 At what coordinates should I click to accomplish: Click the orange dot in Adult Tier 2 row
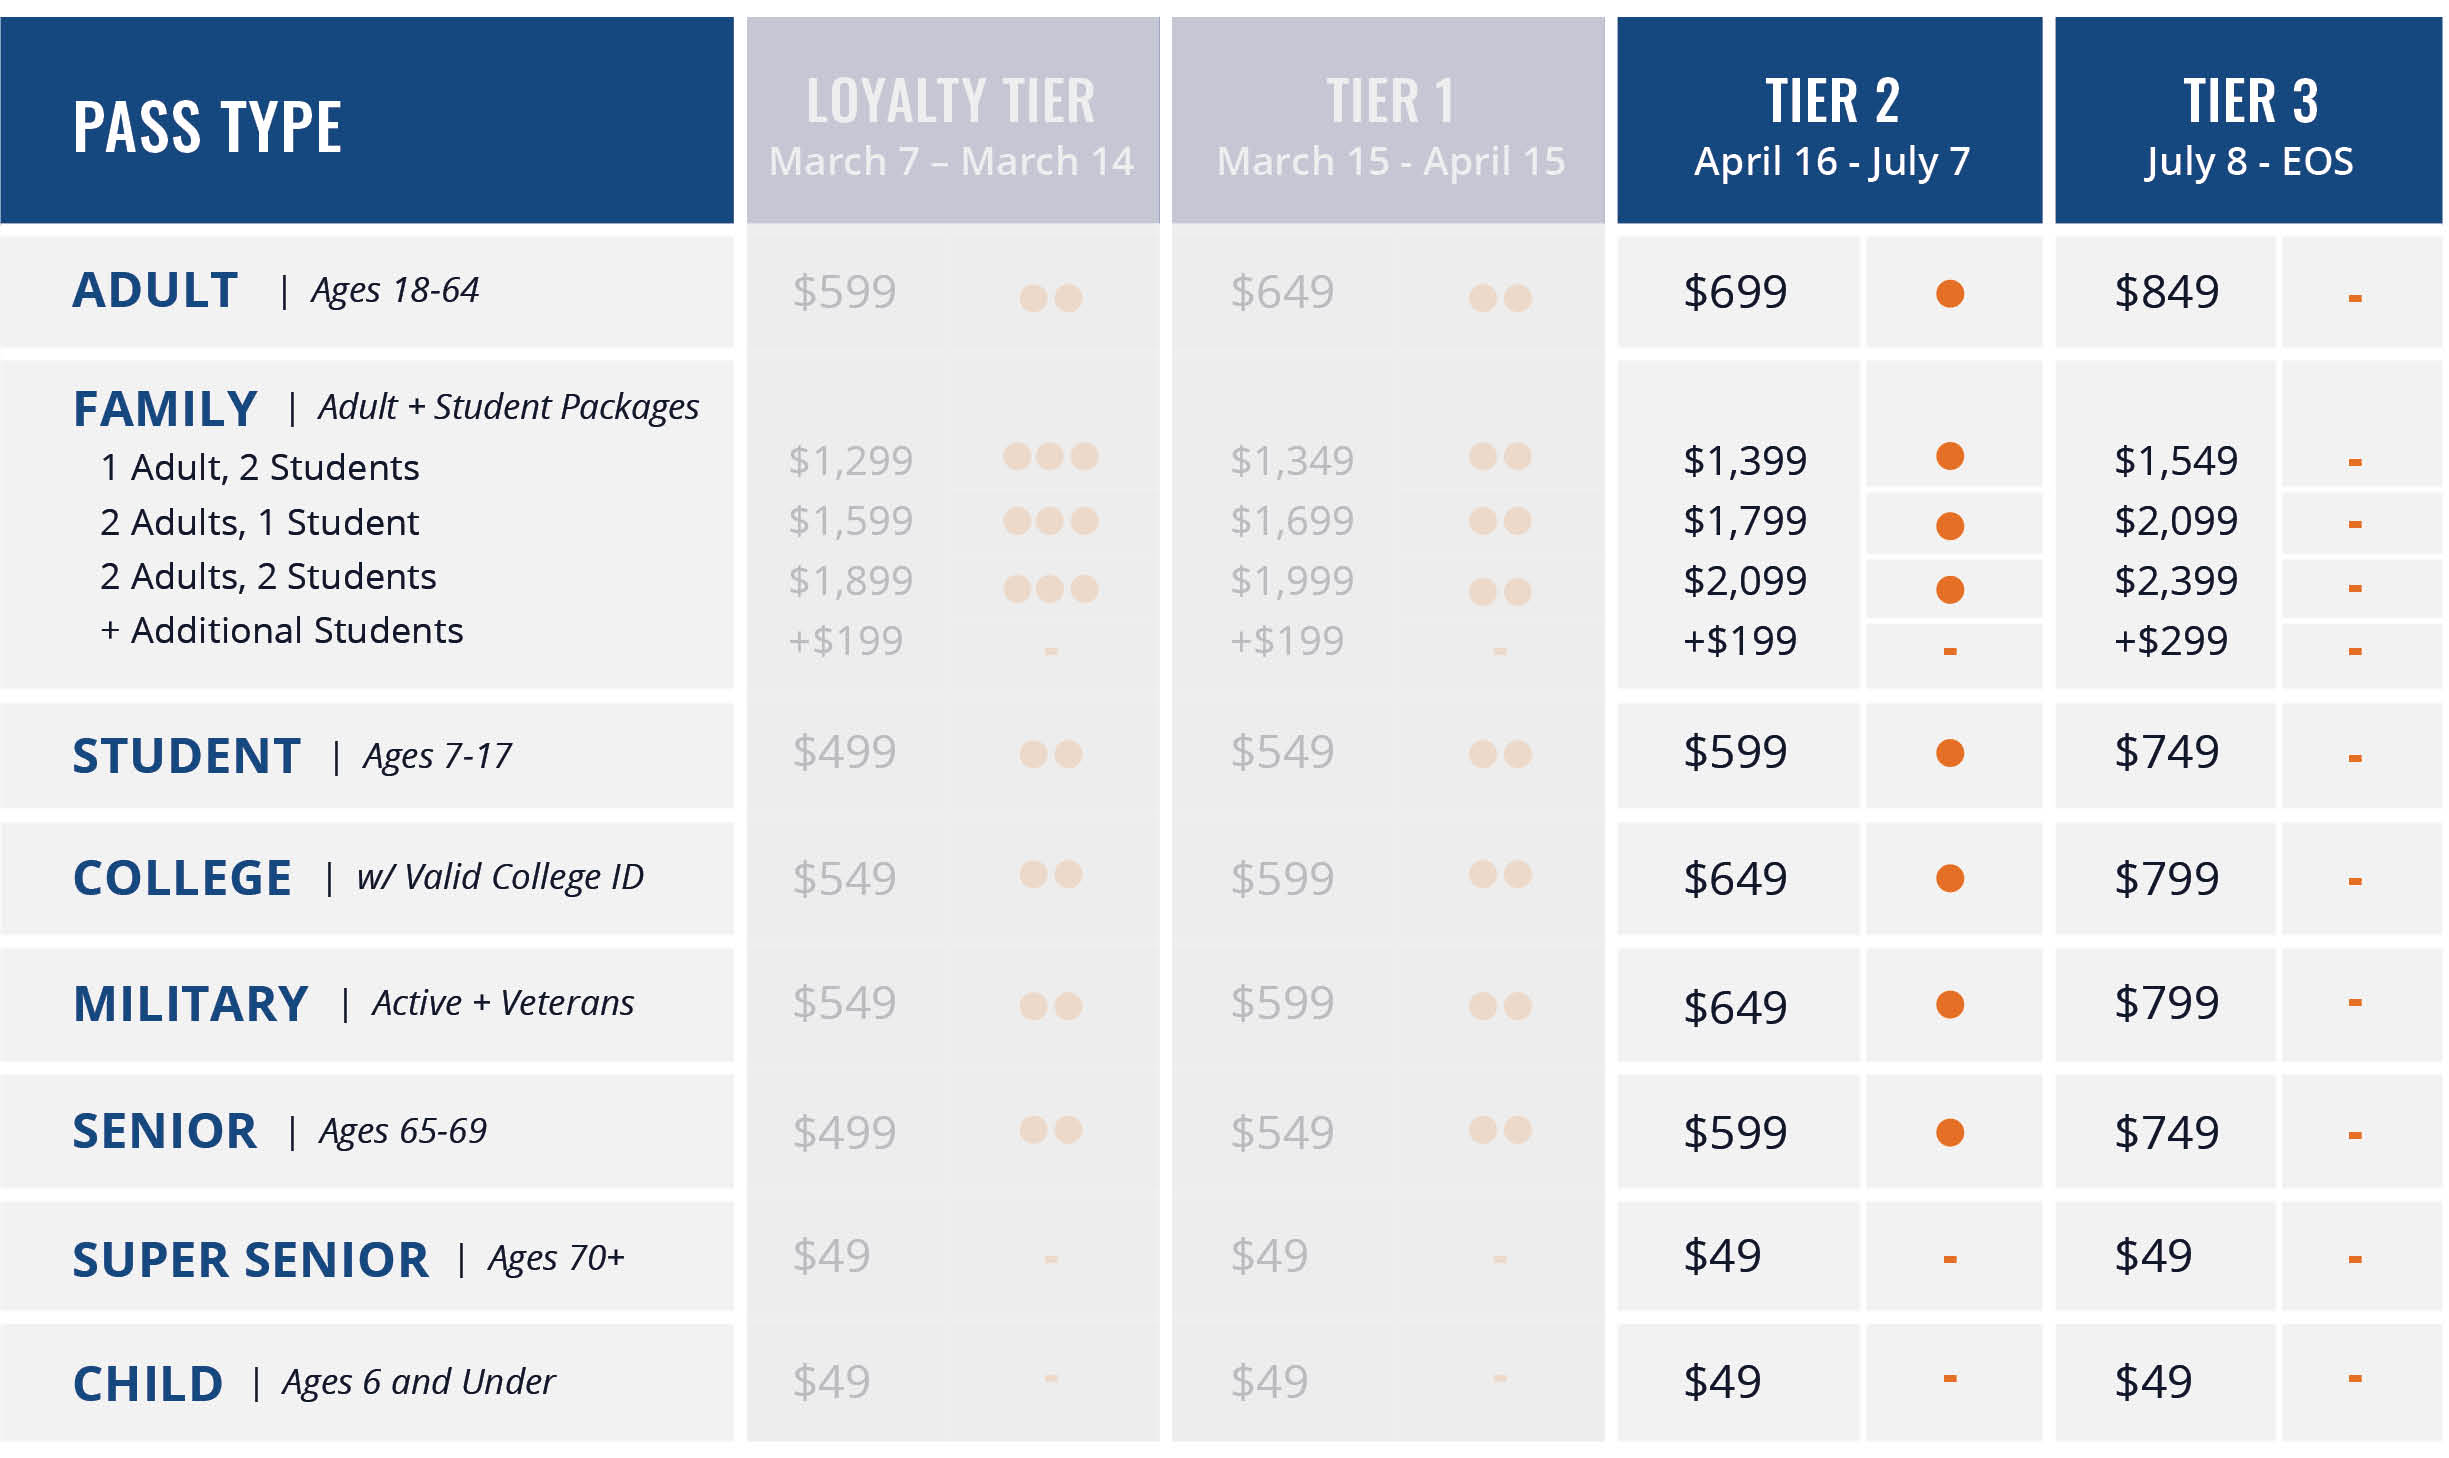pyautogui.click(x=1949, y=293)
